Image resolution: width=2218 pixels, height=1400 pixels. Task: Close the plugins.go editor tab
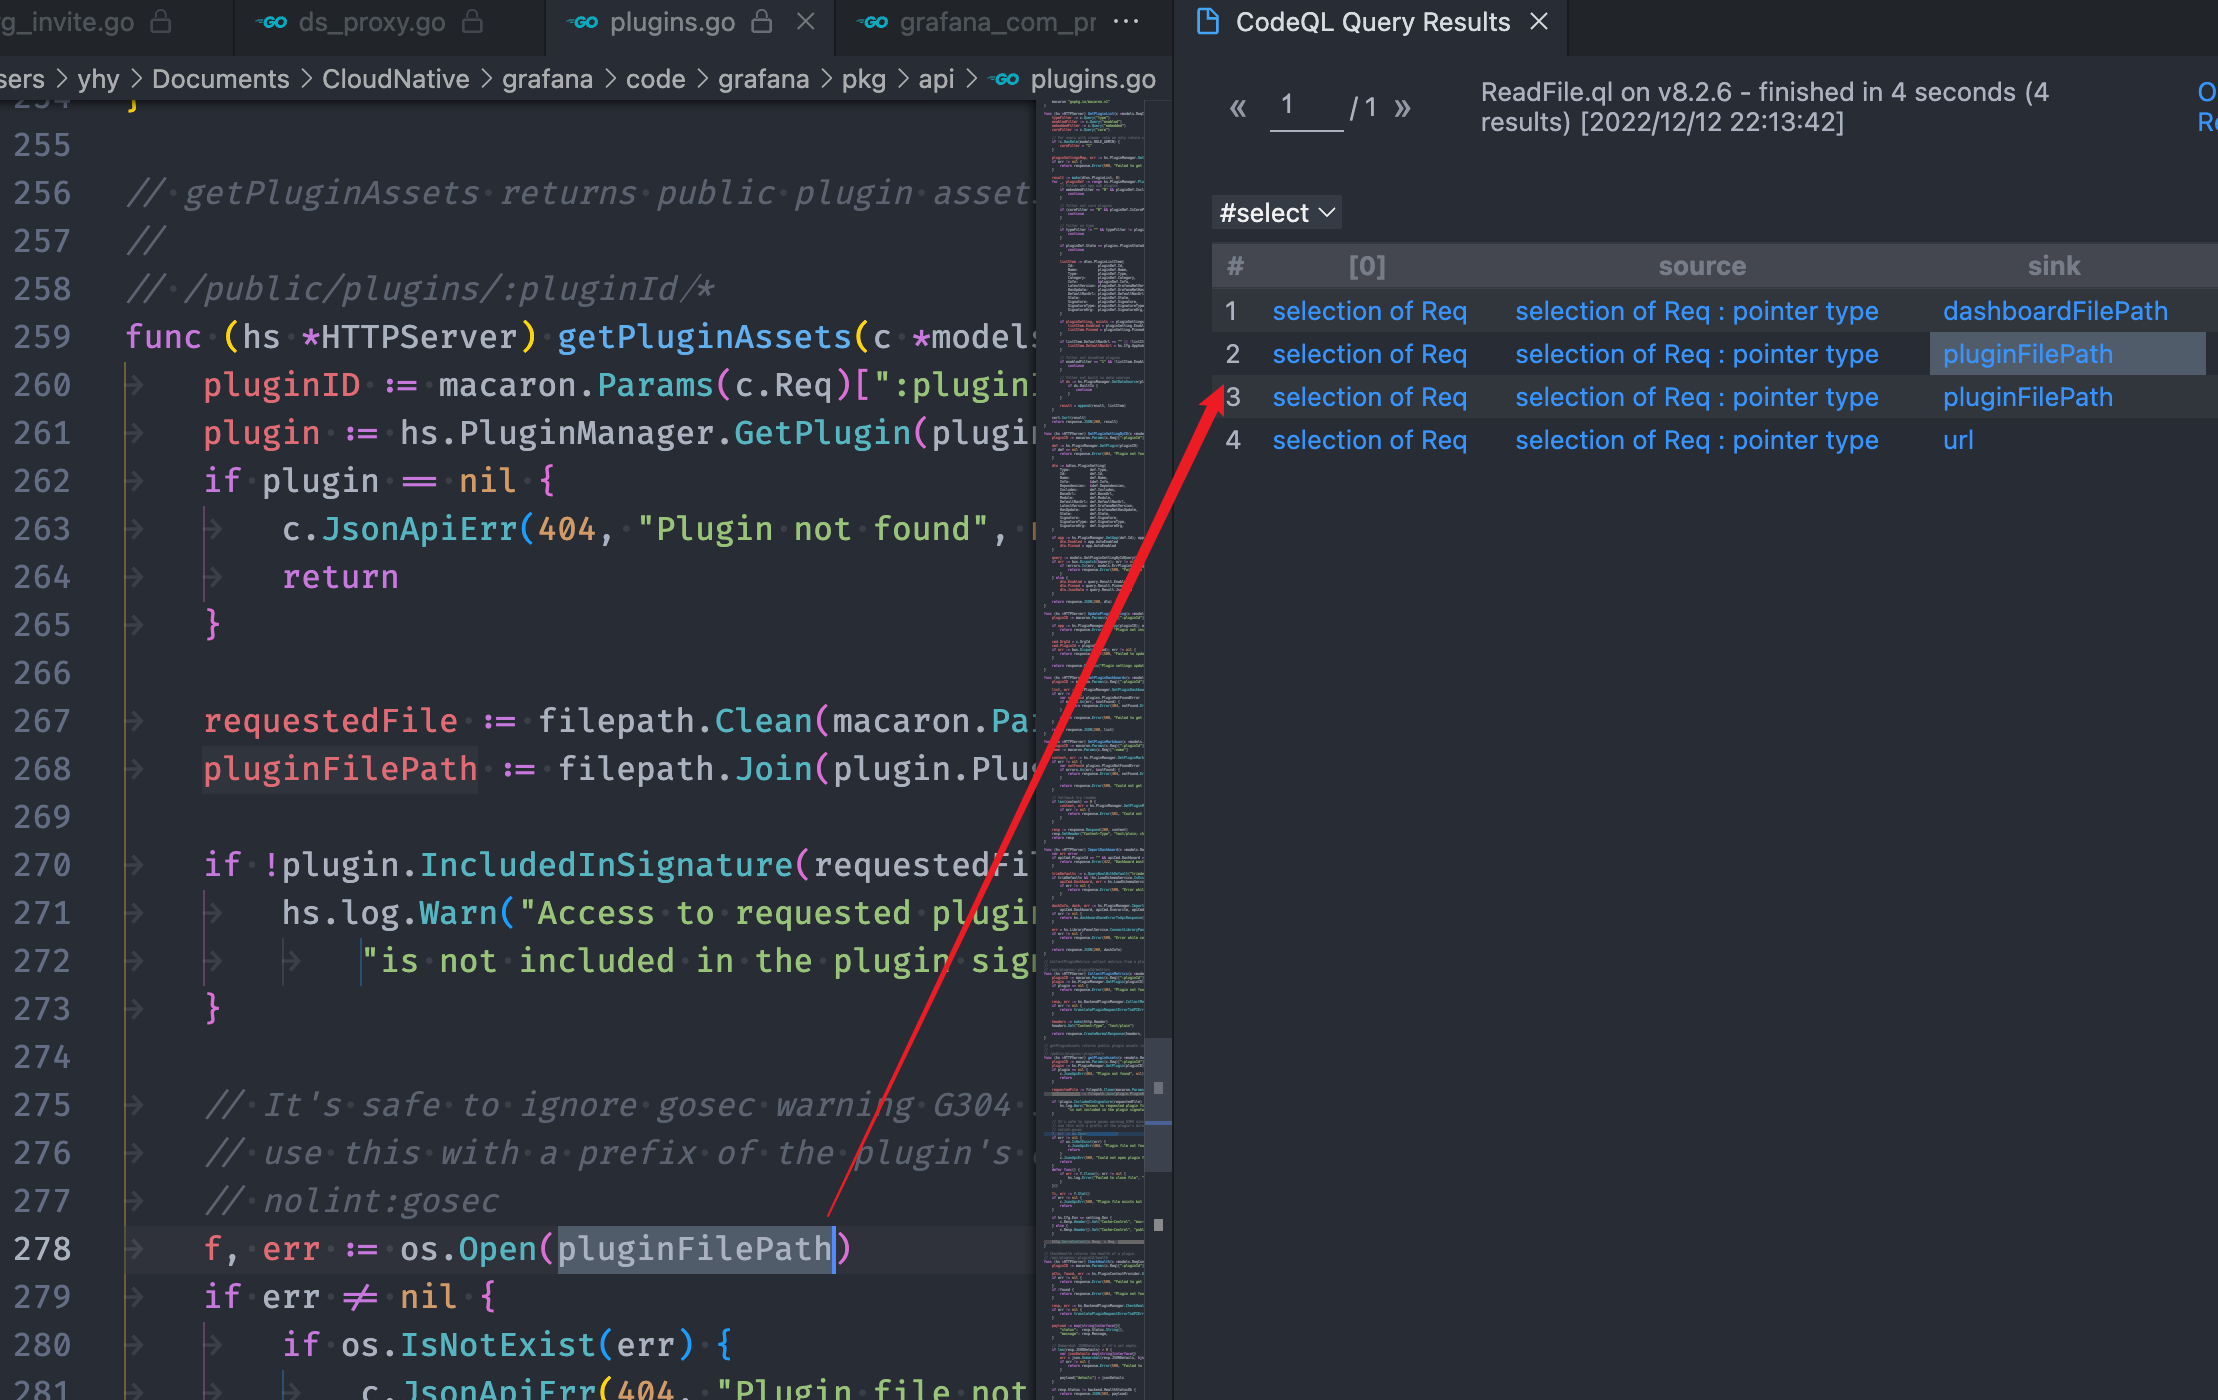click(x=806, y=22)
